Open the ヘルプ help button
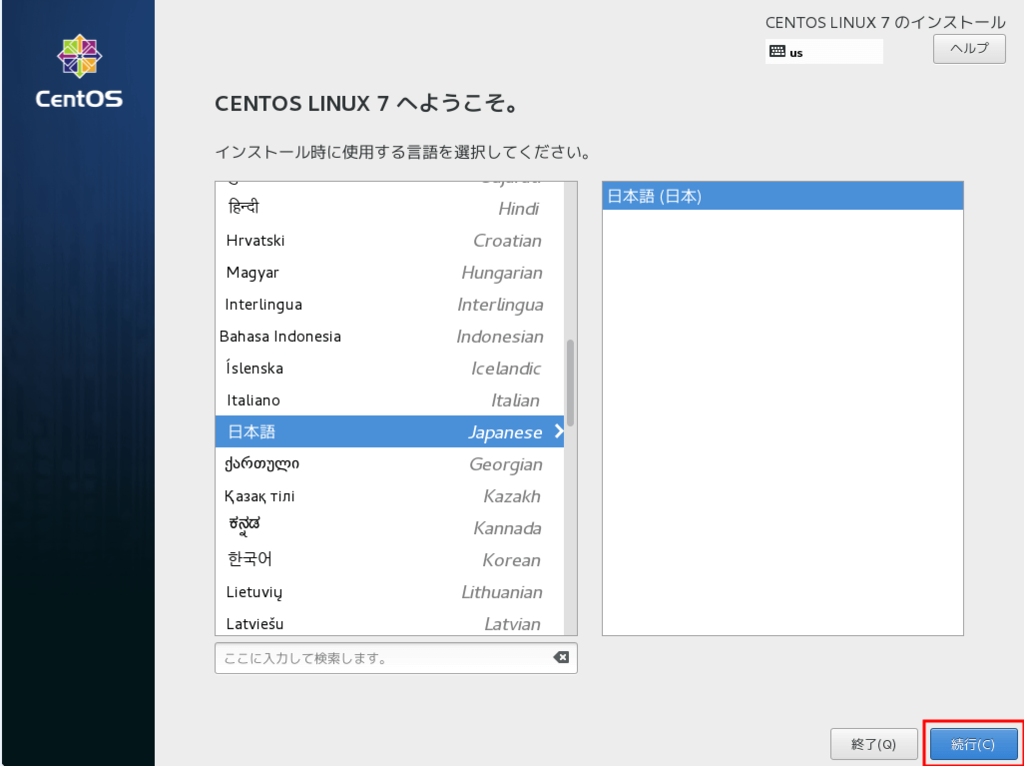The image size is (1024, 766). pyautogui.click(x=969, y=49)
